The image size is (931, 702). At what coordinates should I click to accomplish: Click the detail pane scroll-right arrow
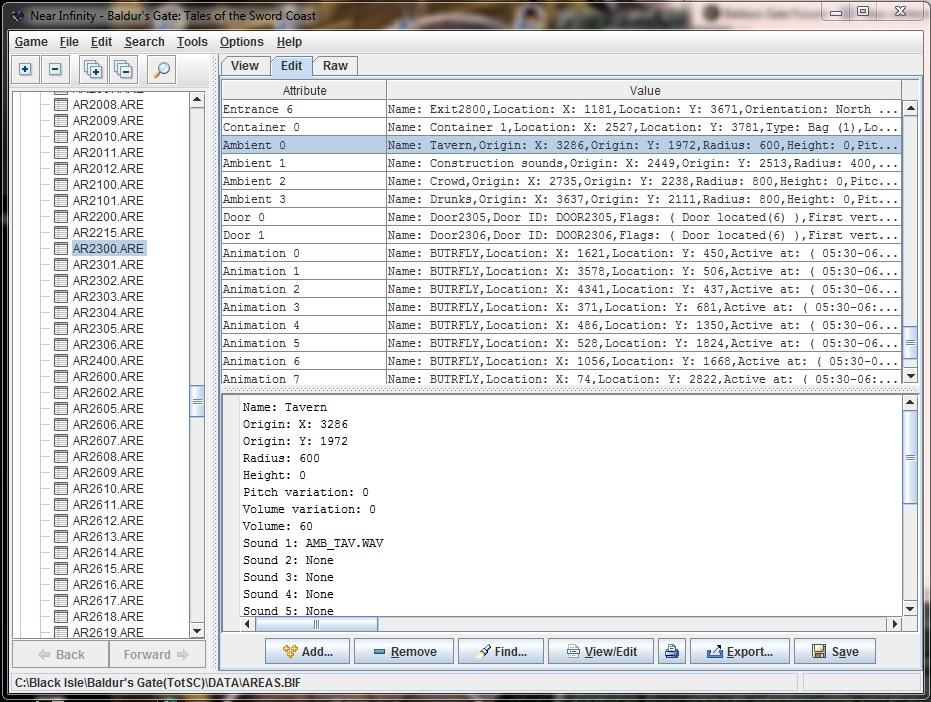(895, 624)
